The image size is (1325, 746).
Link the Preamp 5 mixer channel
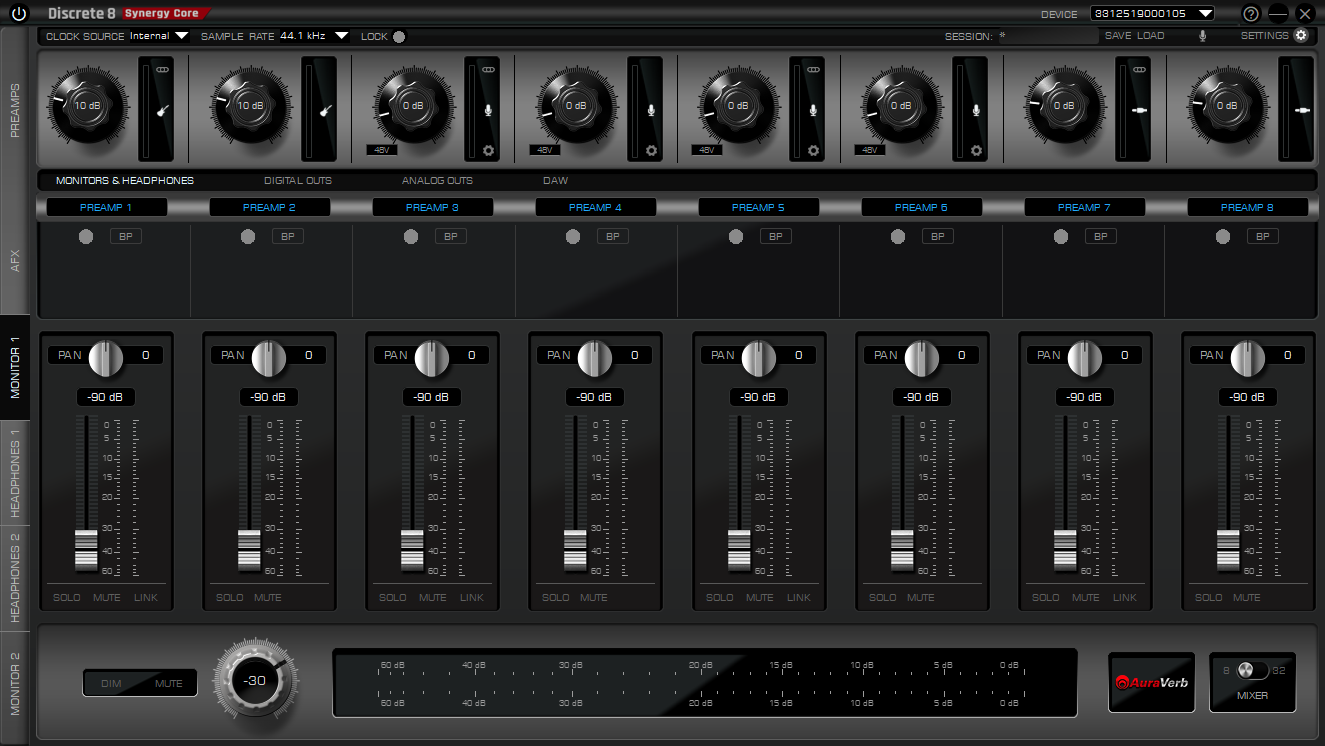pyautogui.click(x=798, y=598)
